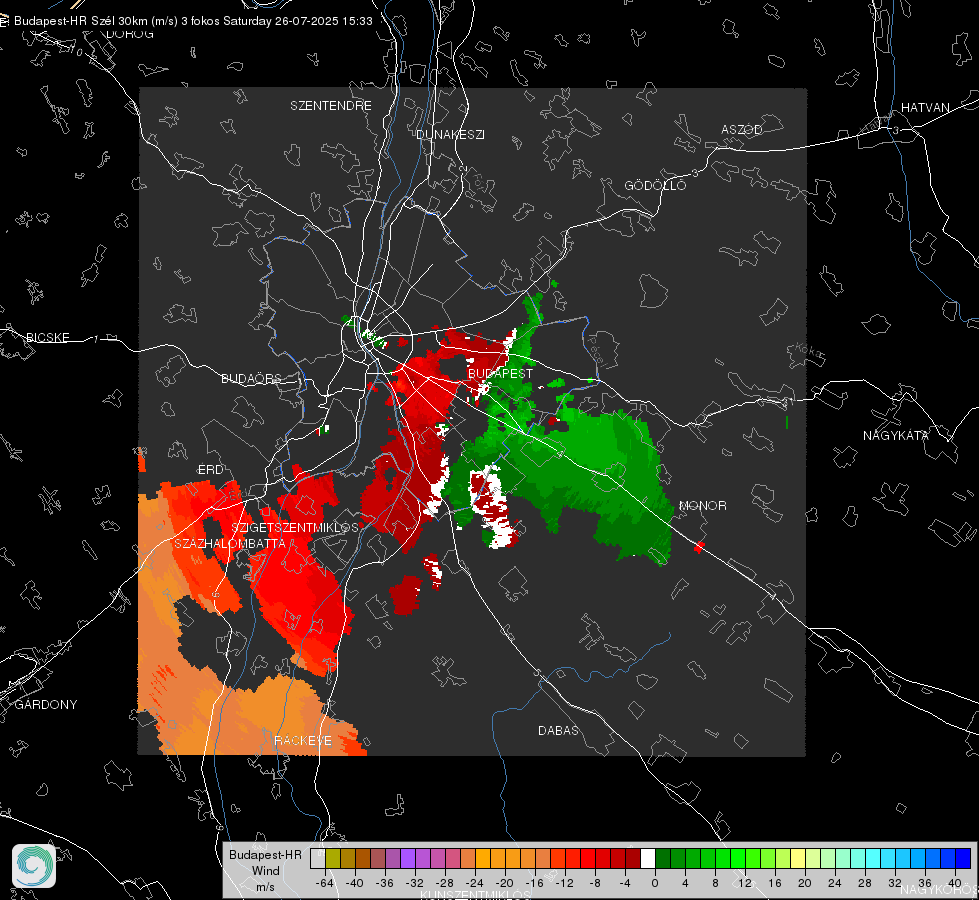Click the BICSKE map label
Screen dimensions: 979x900
(47, 337)
